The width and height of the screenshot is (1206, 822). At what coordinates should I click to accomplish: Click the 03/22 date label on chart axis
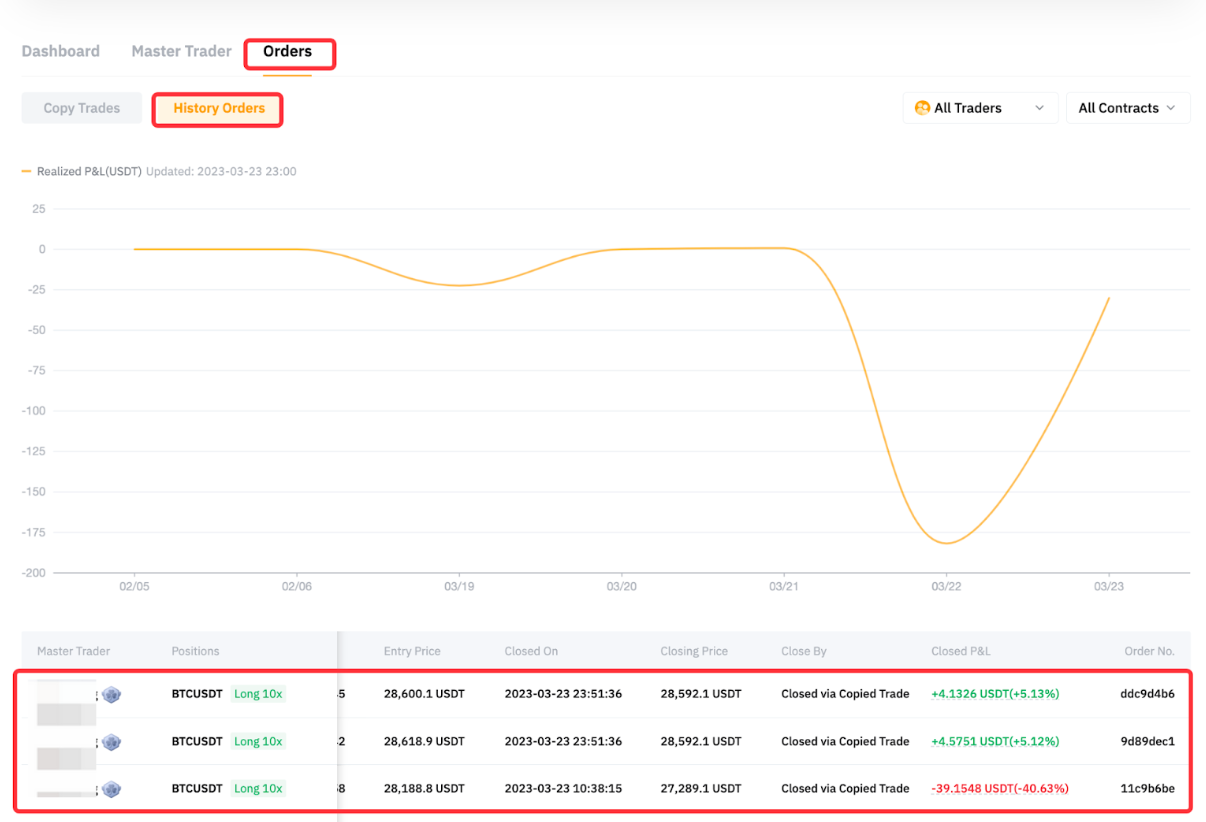pos(946,587)
